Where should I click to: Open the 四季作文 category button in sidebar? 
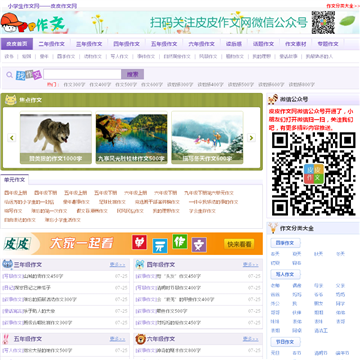coord(285,243)
